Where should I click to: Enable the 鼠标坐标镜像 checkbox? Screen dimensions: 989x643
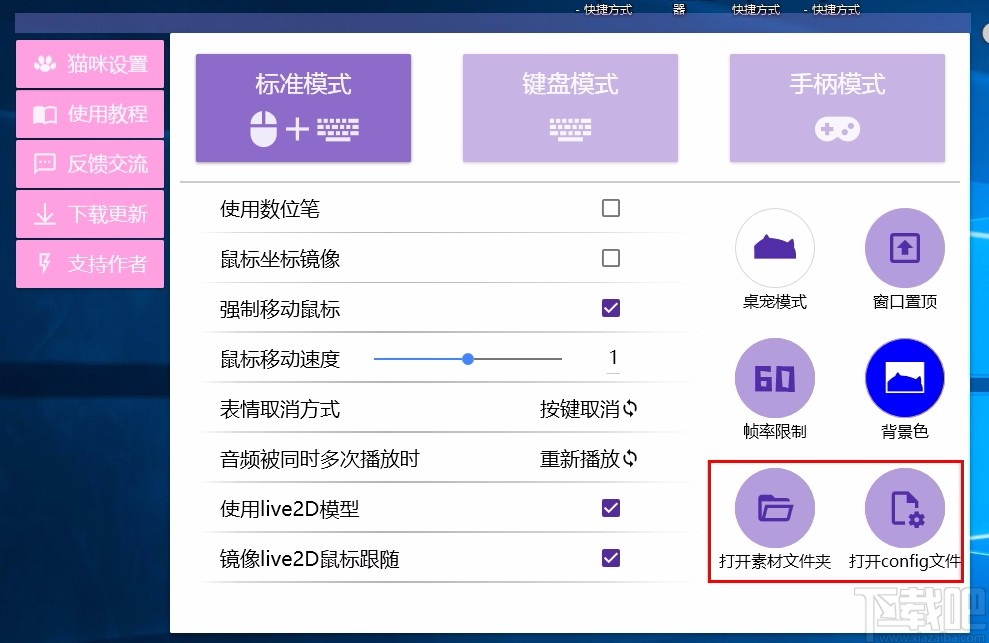click(x=611, y=257)
